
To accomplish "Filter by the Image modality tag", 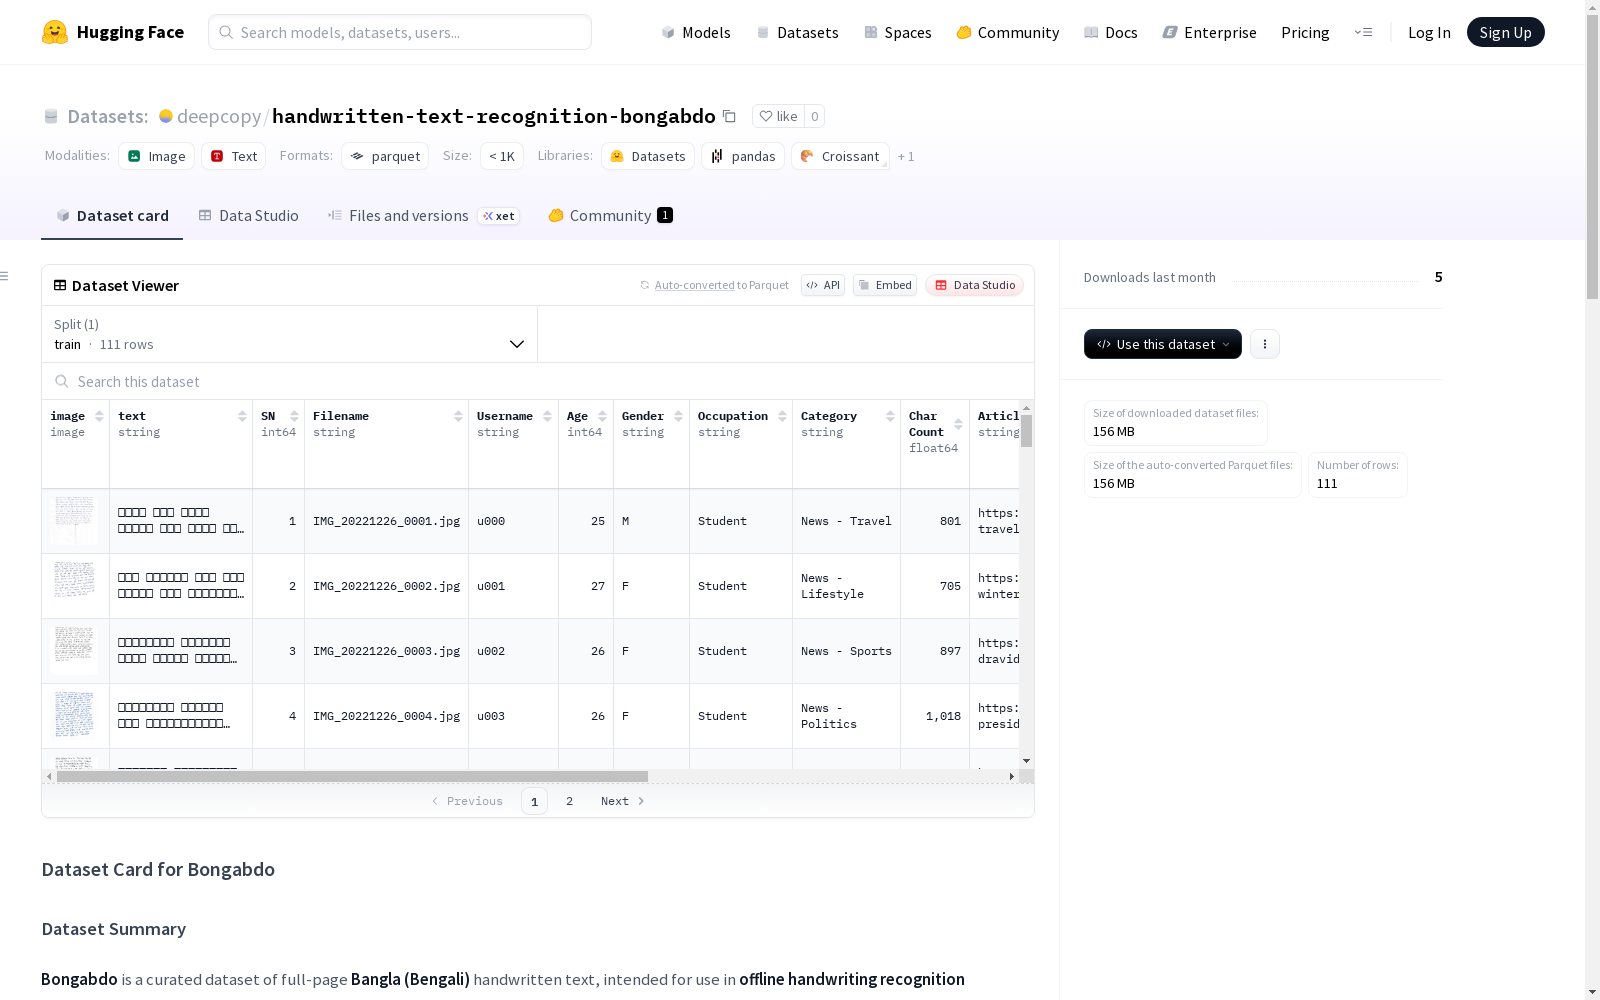I will point(157,156).
